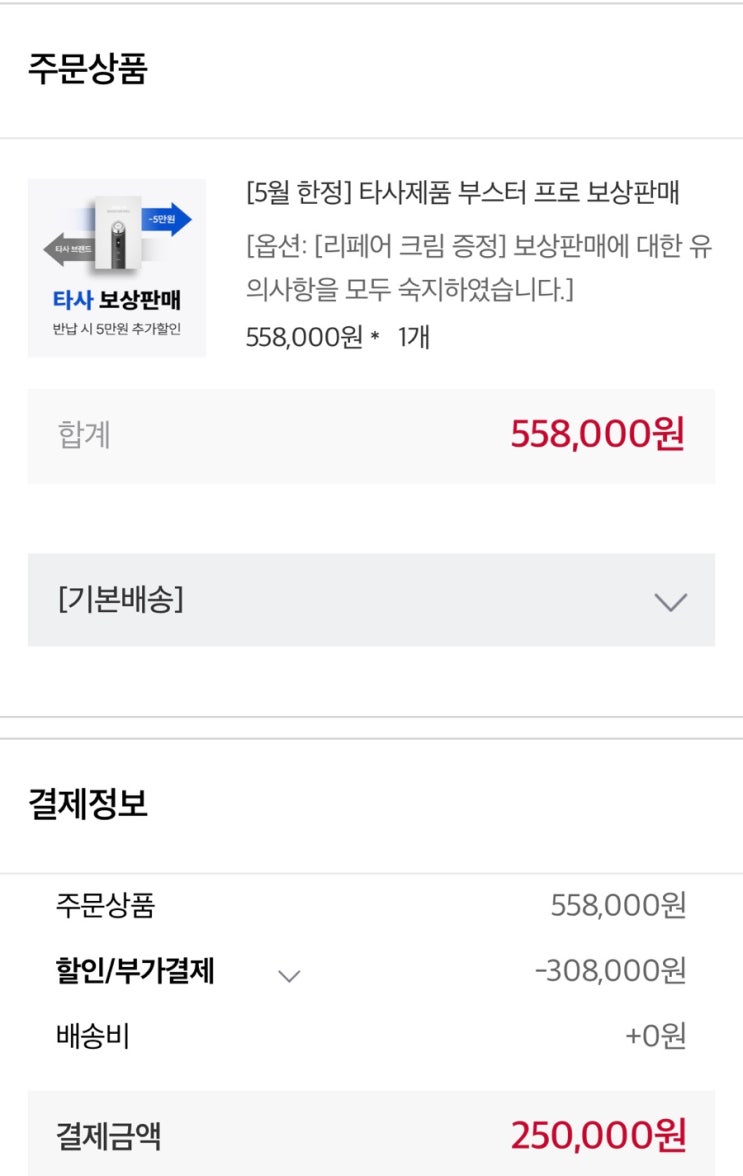Click the 주문상품 section heading

(x=87, y=70)
